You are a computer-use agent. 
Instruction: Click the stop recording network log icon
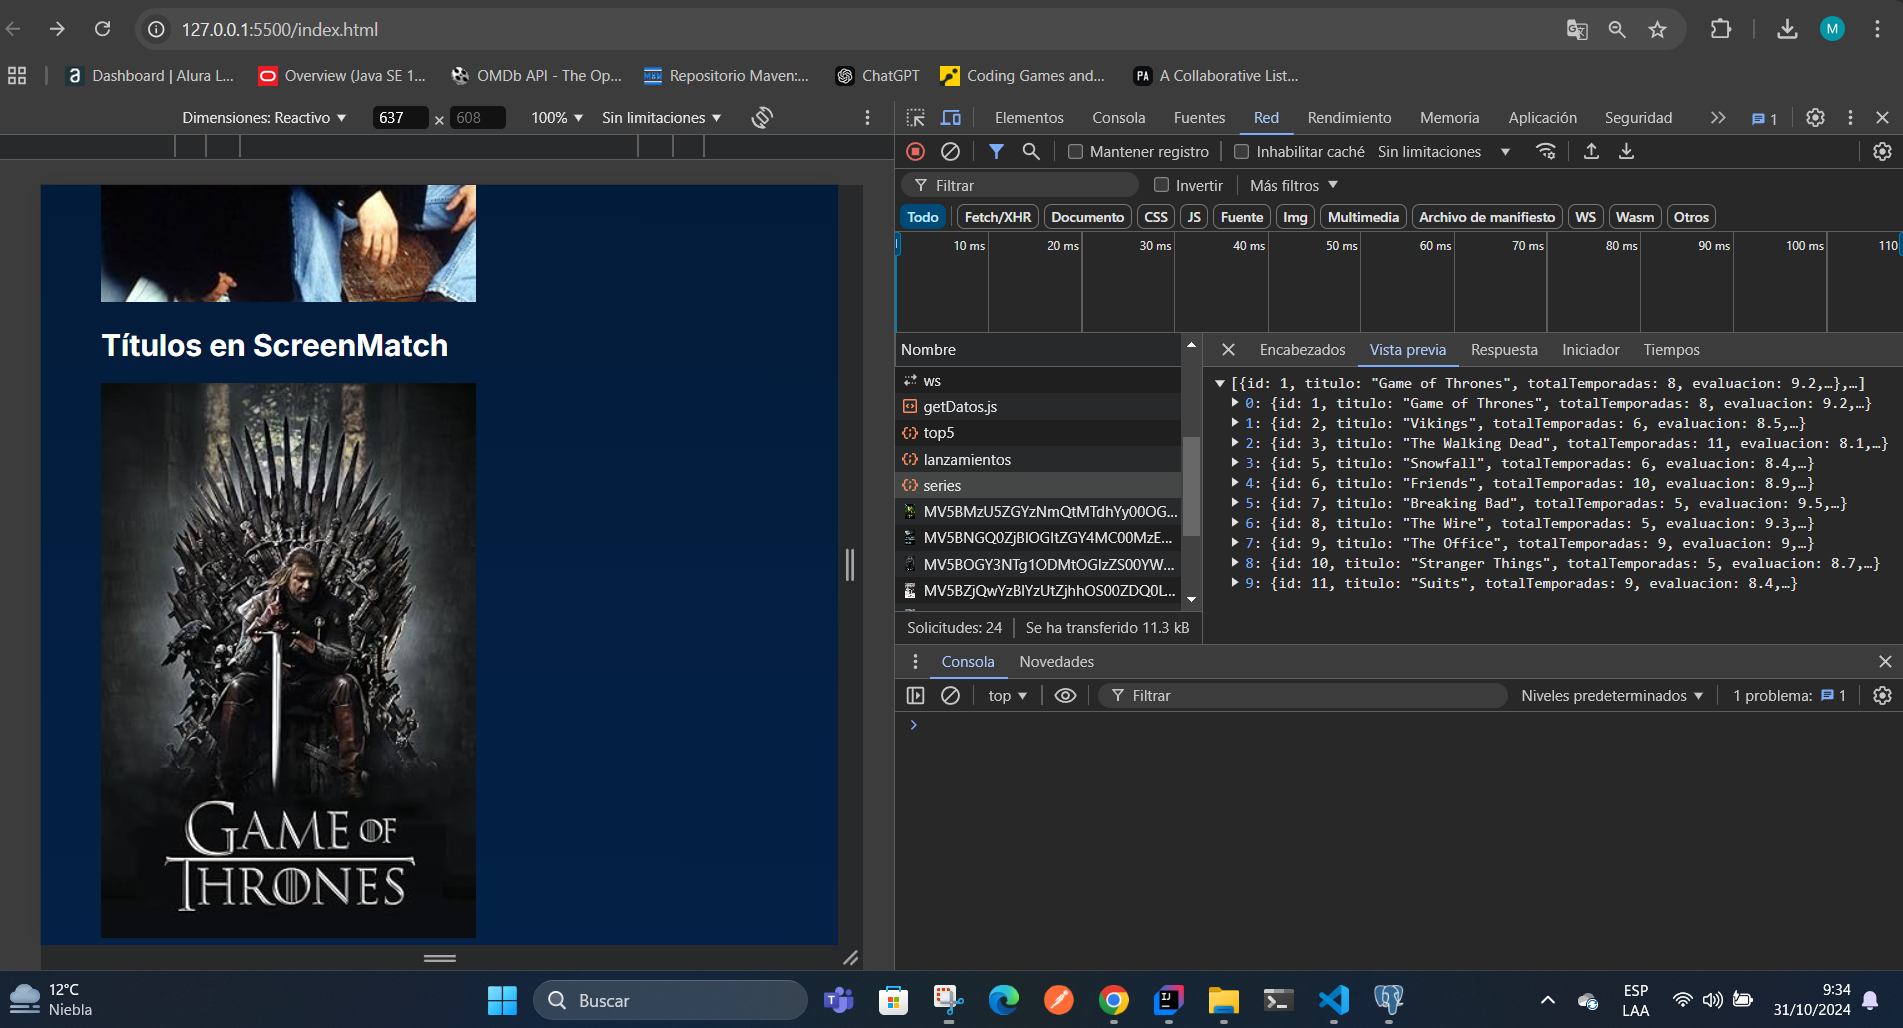(x=915, y=151)
